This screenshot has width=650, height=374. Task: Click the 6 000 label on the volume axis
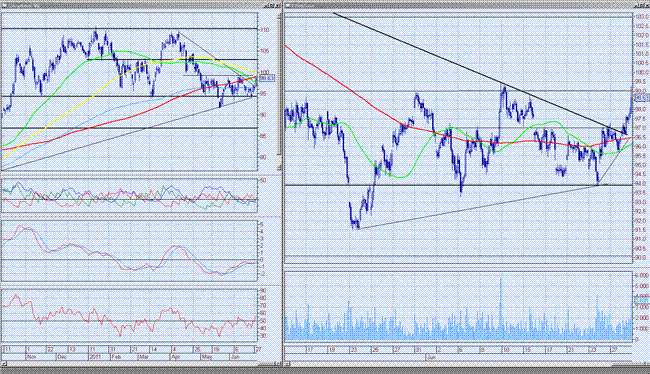[642, 275]
